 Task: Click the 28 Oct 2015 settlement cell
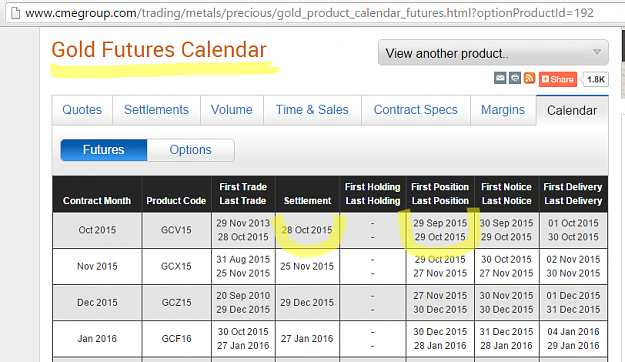click(307, 230)
